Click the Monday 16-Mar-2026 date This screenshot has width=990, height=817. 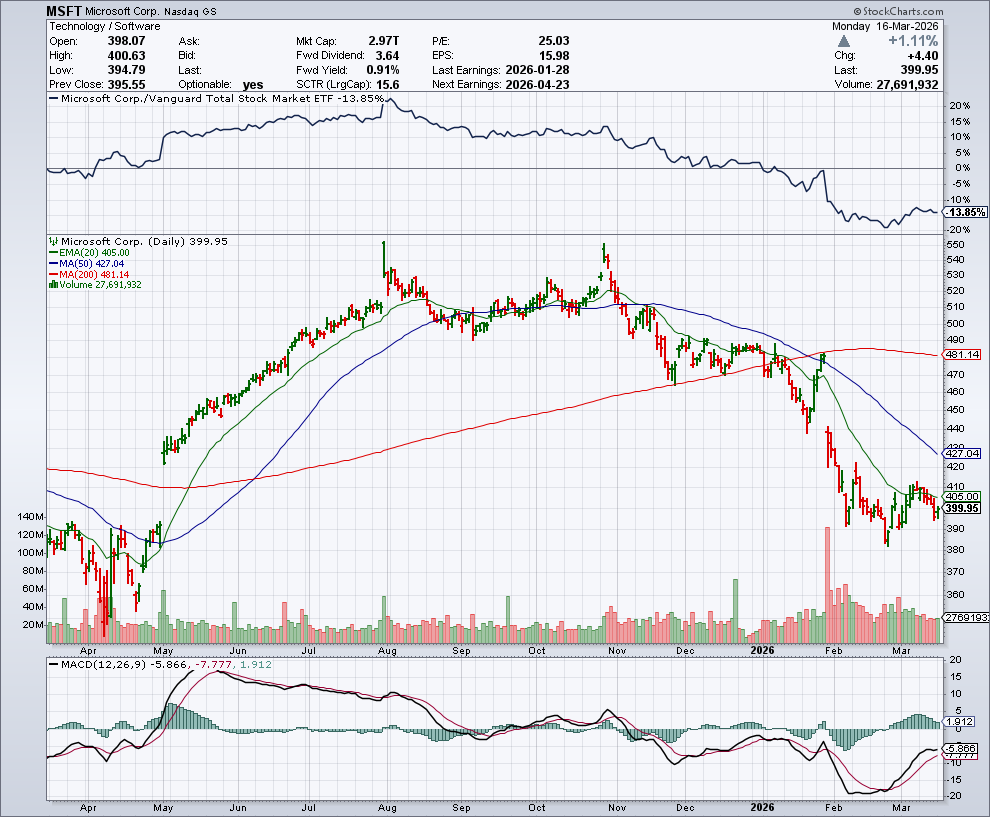click(x=885, y=27)
